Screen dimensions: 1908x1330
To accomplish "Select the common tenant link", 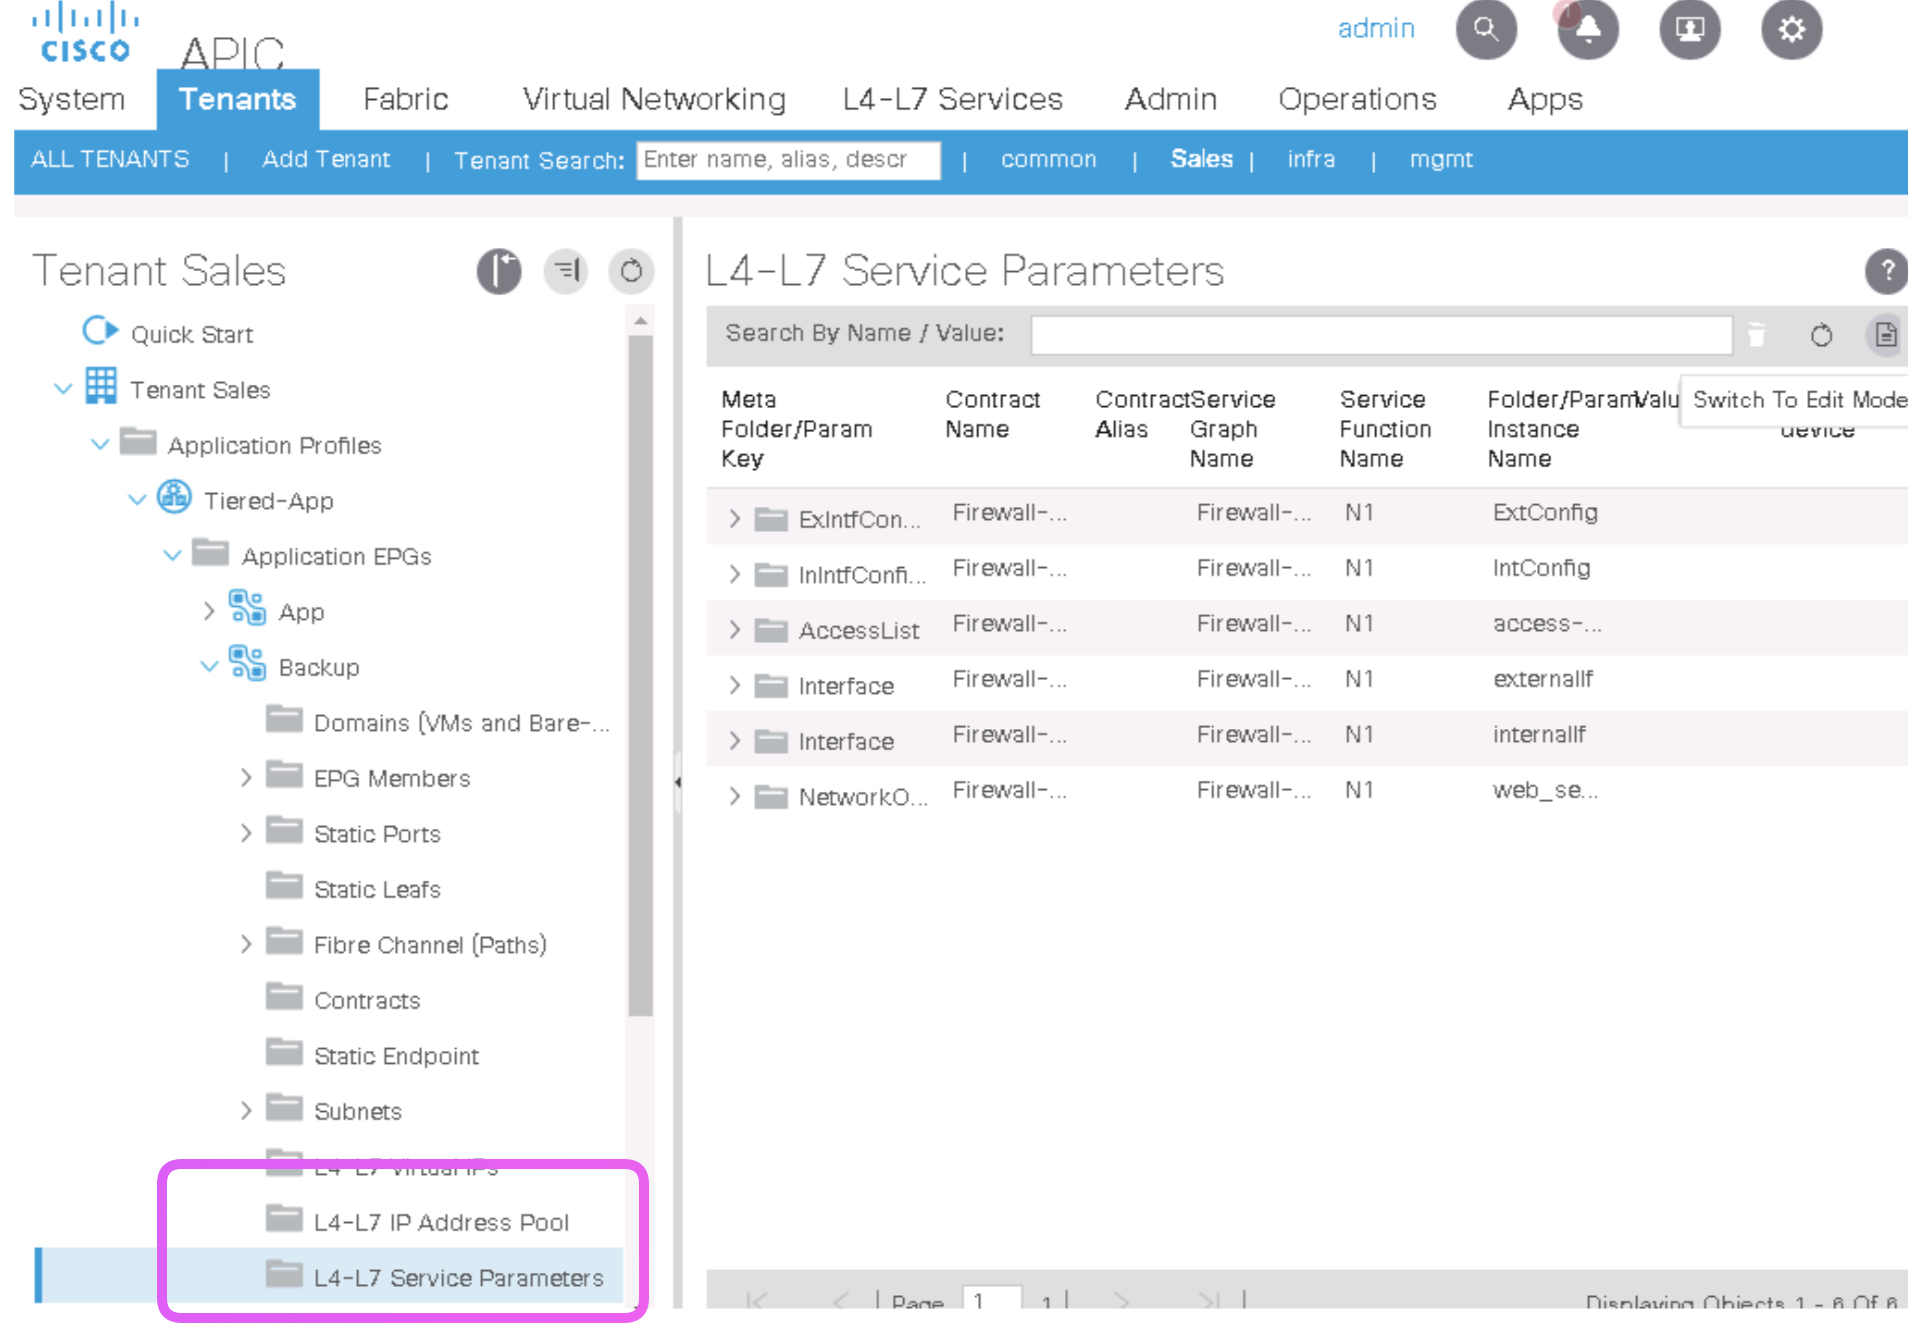I will pyautogui.click(x=1048, y=160).
